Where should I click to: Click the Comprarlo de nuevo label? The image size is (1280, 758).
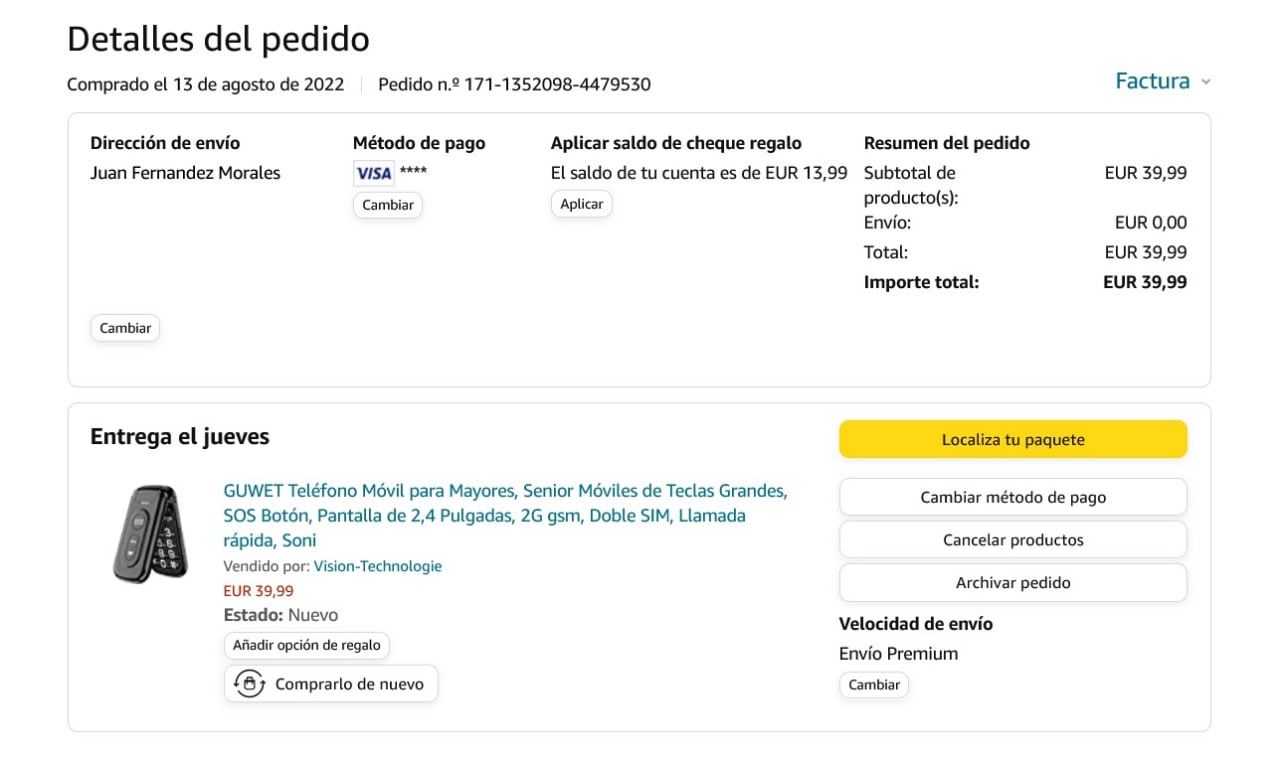[349, 684]
